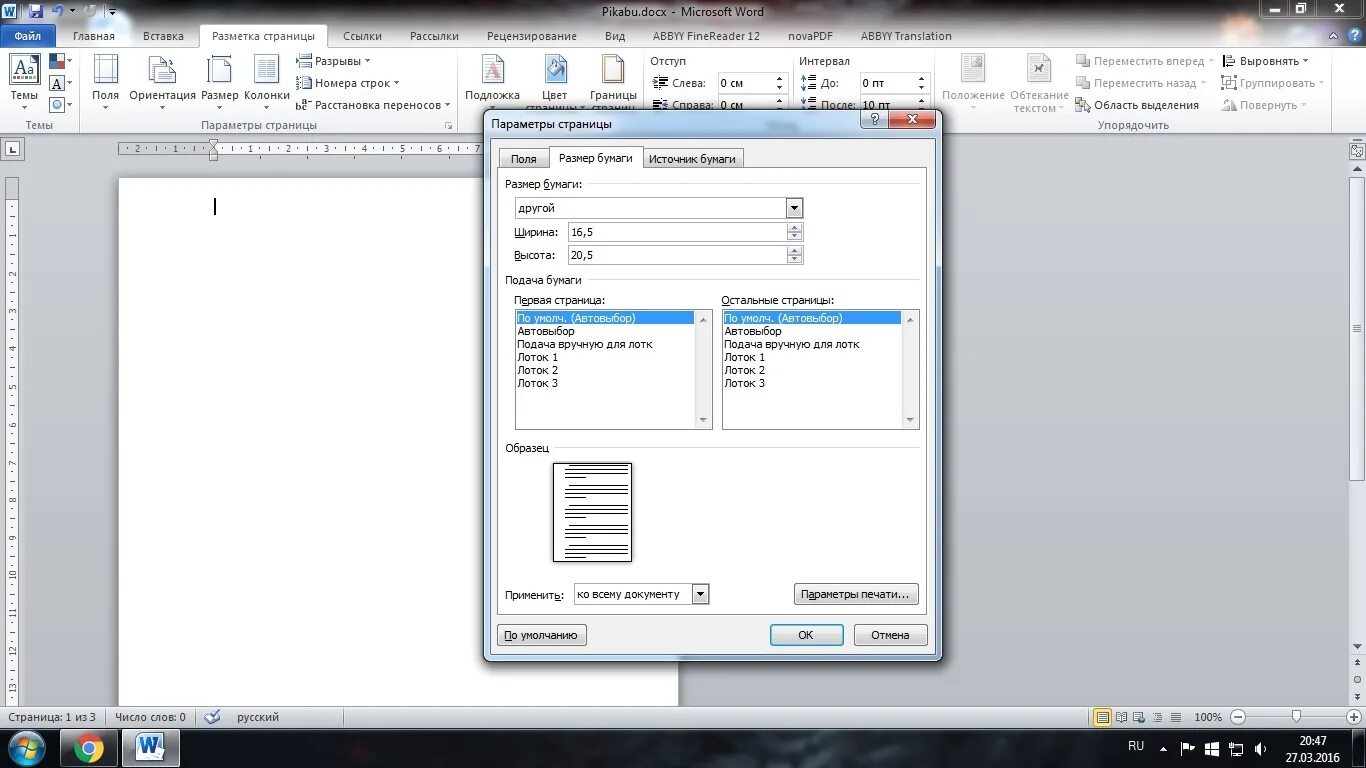The height and width of the screenshot is (768, 1366).
Task: Switch to the Поля tab in dialog
Action: point(524,159)
